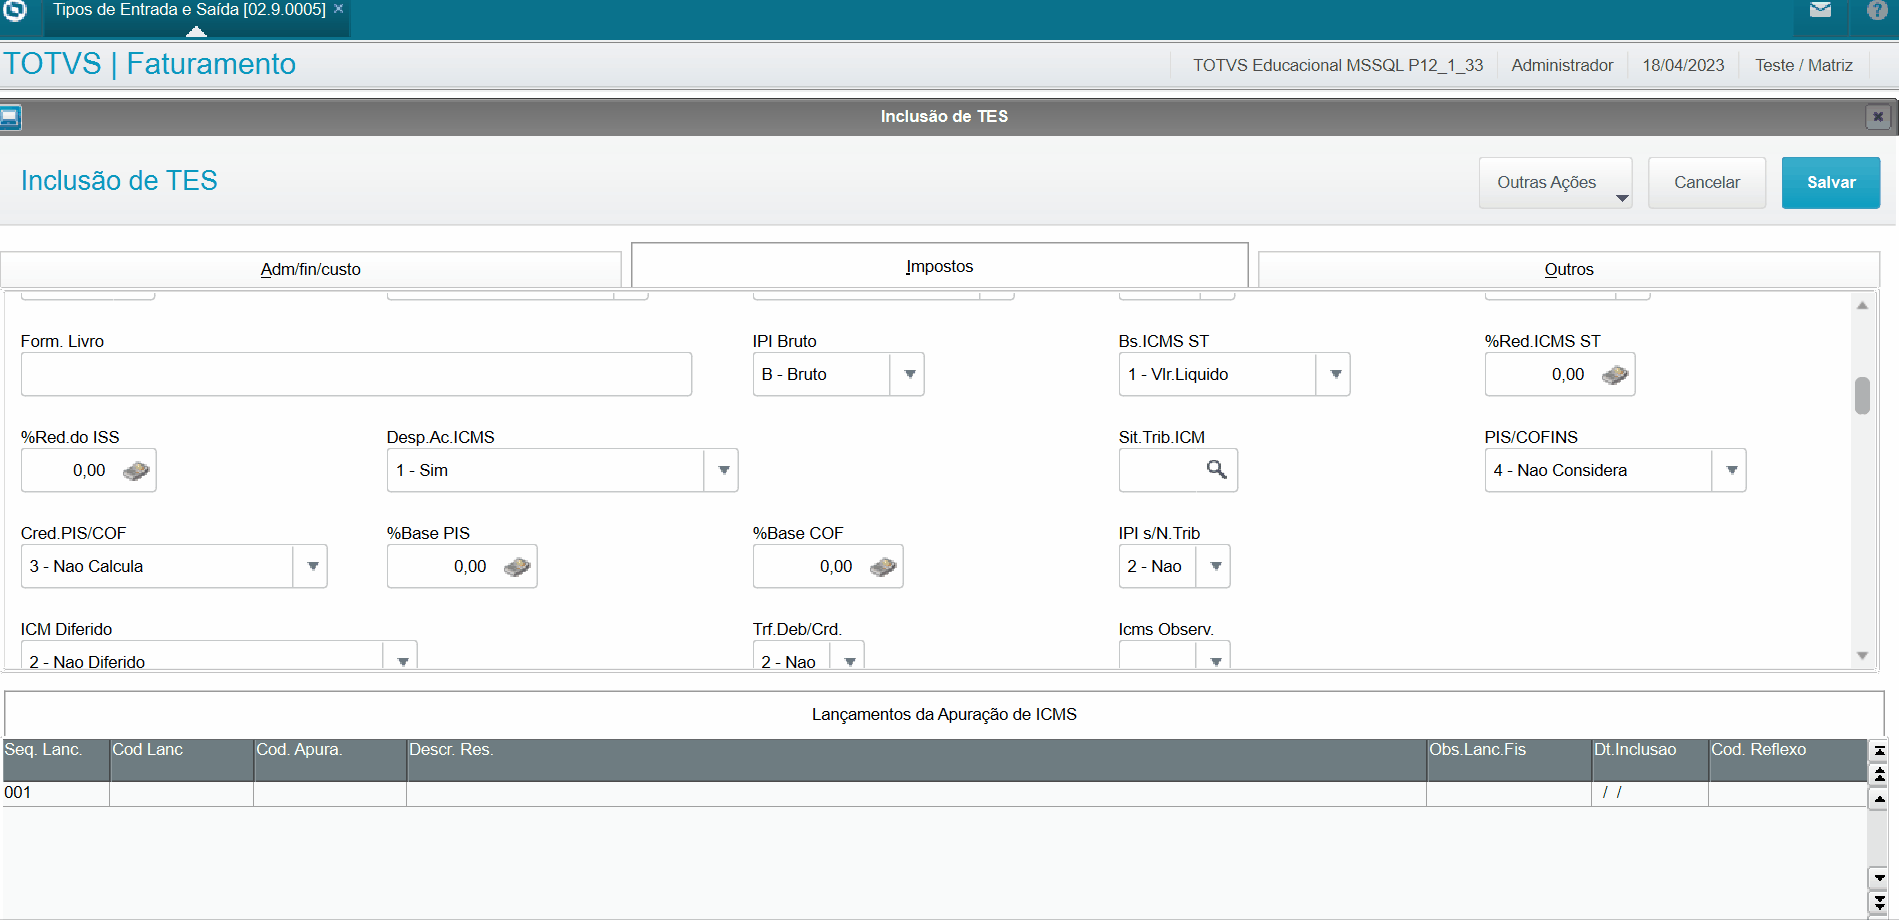The height and width of the screenshot is (920, 1899).
Task: Click the Salvar button
Action: pos(1830,182)
